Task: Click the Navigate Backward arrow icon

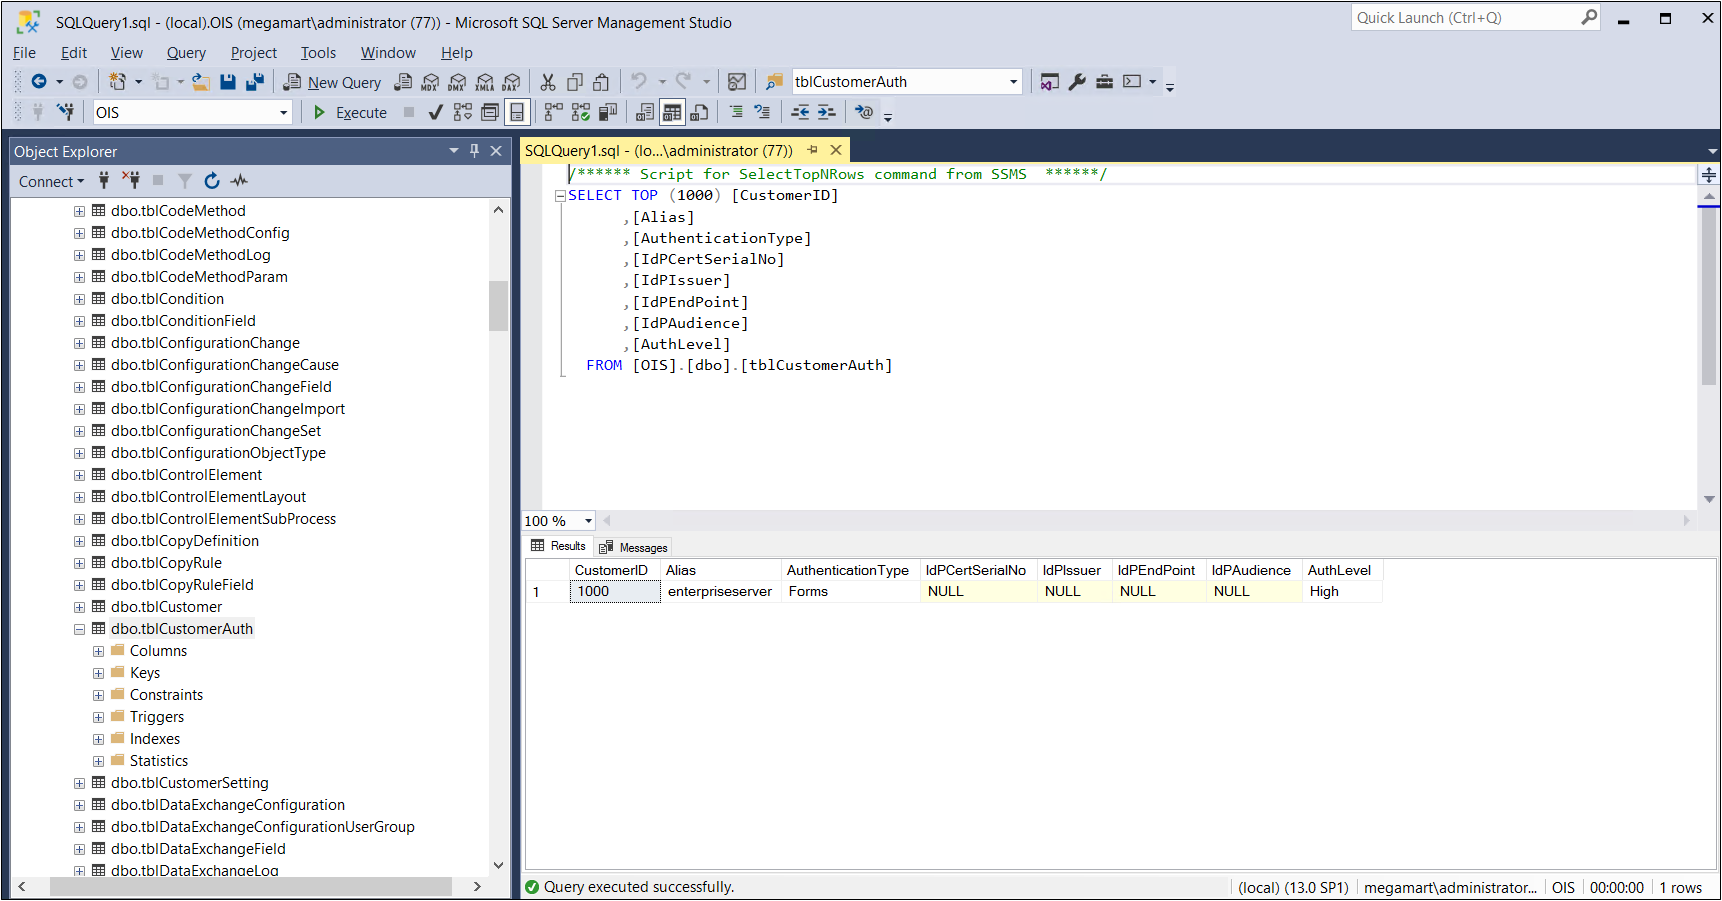Action: tap(39, 82)
